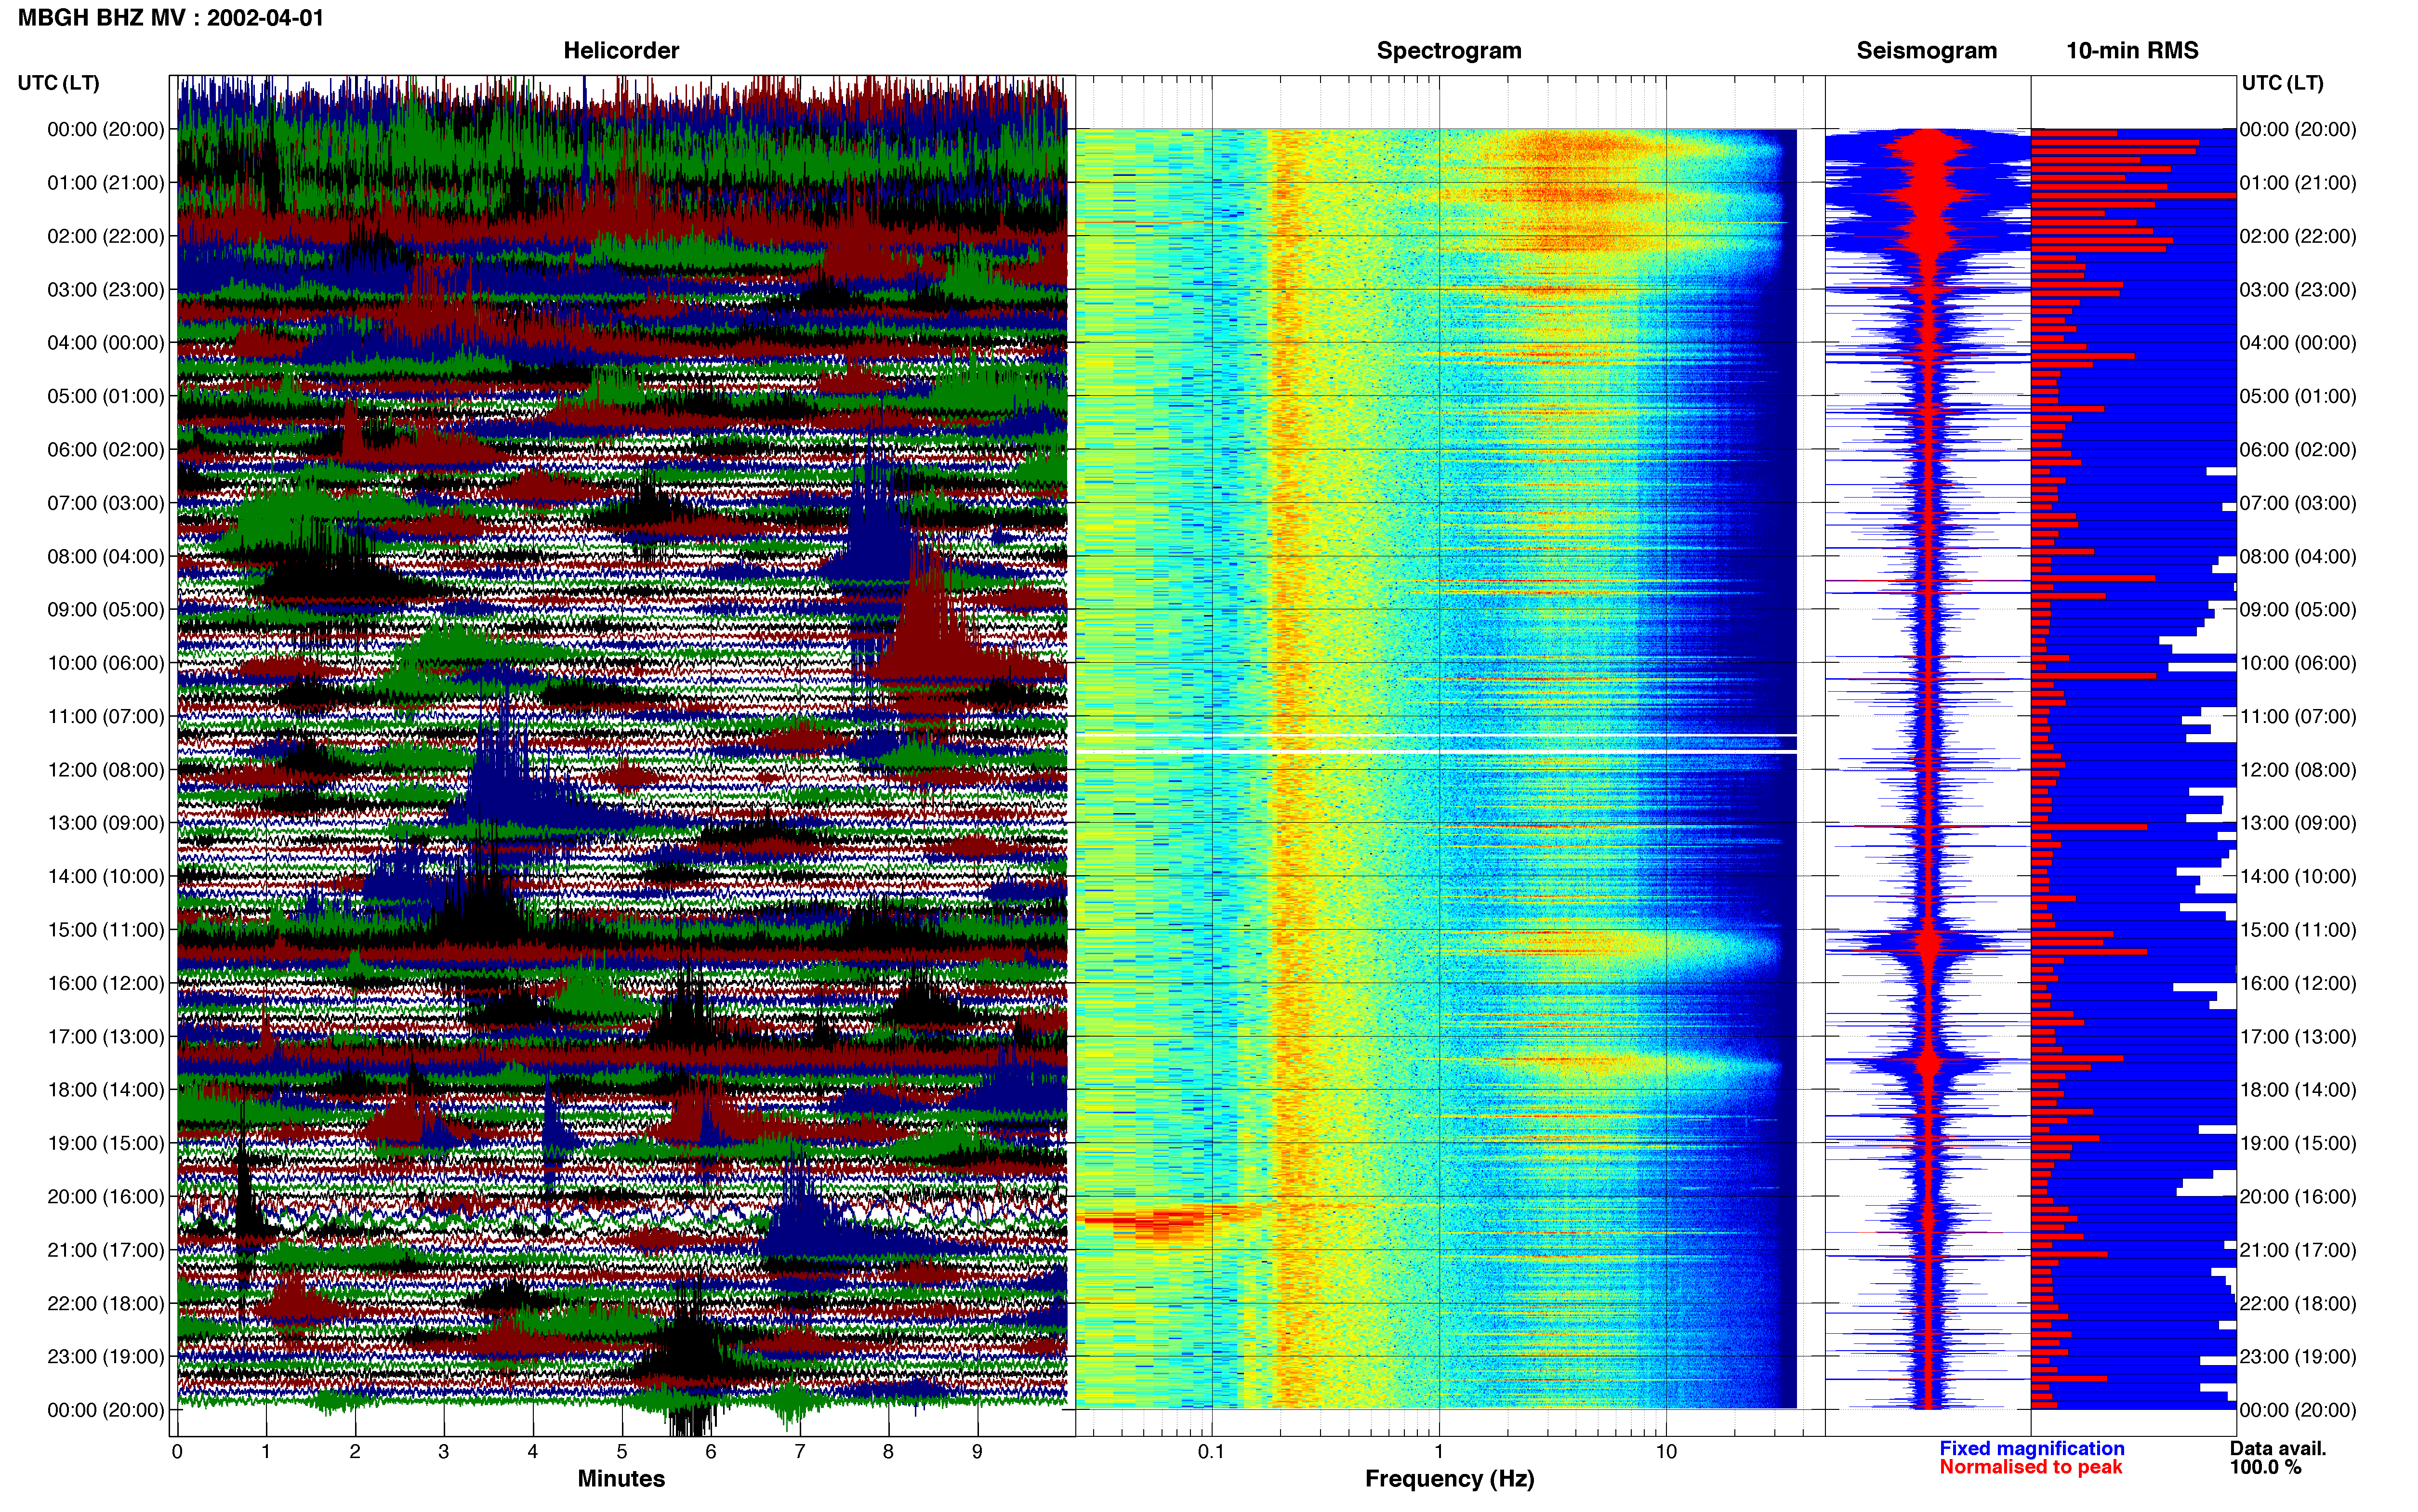Click 02:00 (22:00) on the RMS panel time axis
2418x1512 pixels.
point(2298,237)
